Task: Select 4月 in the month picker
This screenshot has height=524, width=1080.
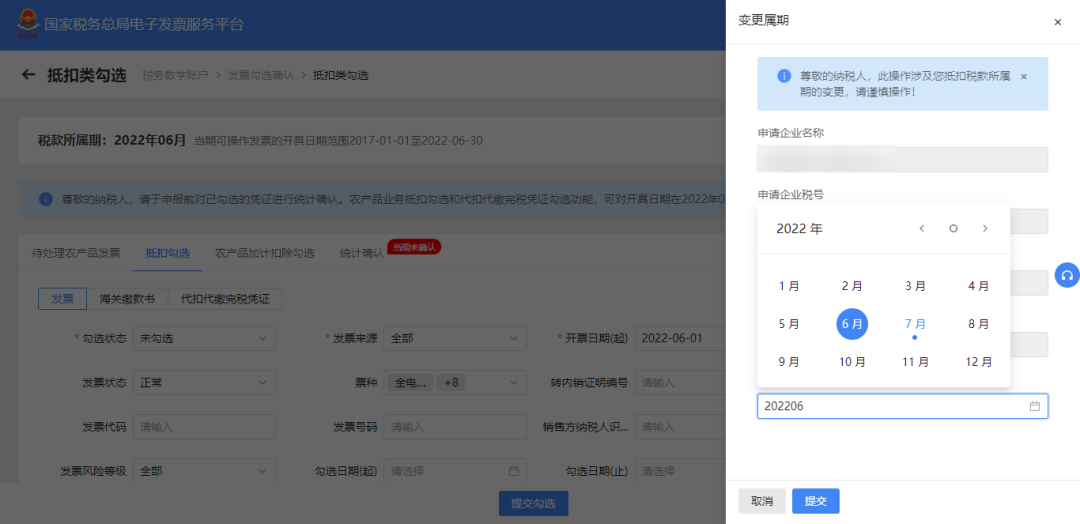Action: pyautogui.click(x=978, y=286)
